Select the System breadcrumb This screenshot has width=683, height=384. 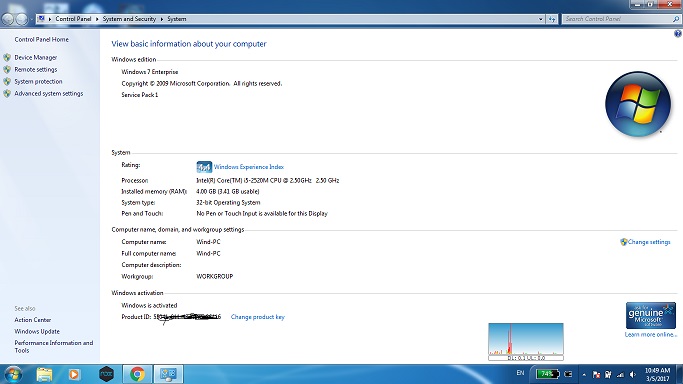coord(177,19)
